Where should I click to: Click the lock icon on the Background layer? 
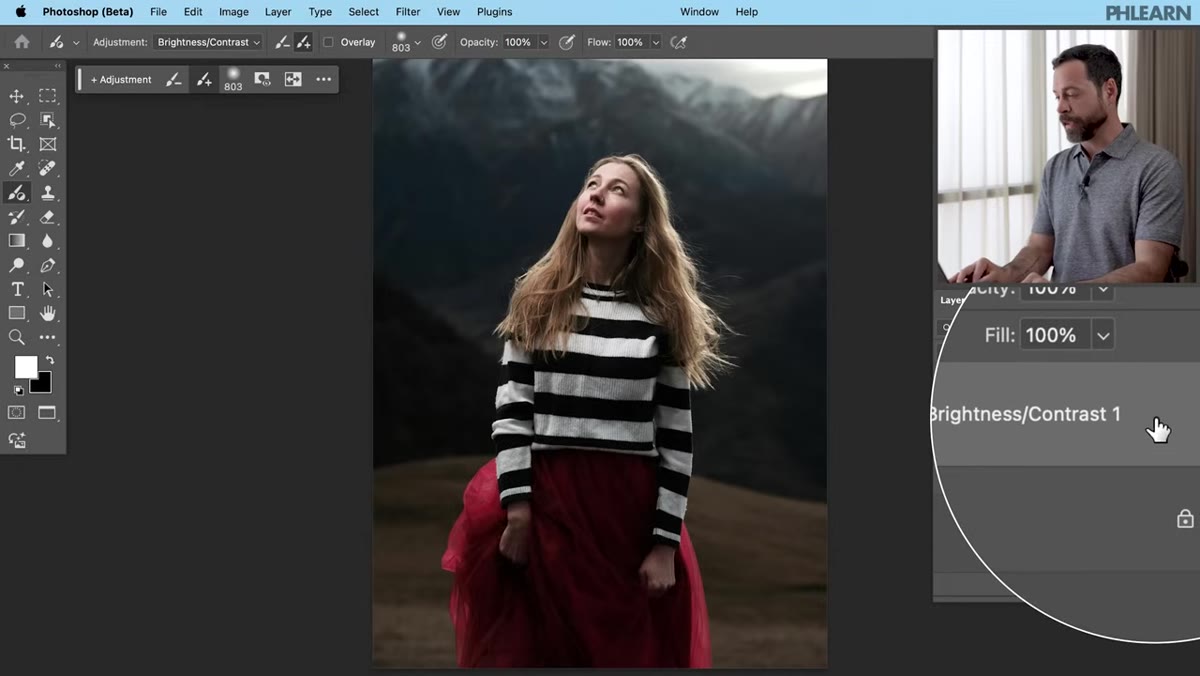(1185, 519)
